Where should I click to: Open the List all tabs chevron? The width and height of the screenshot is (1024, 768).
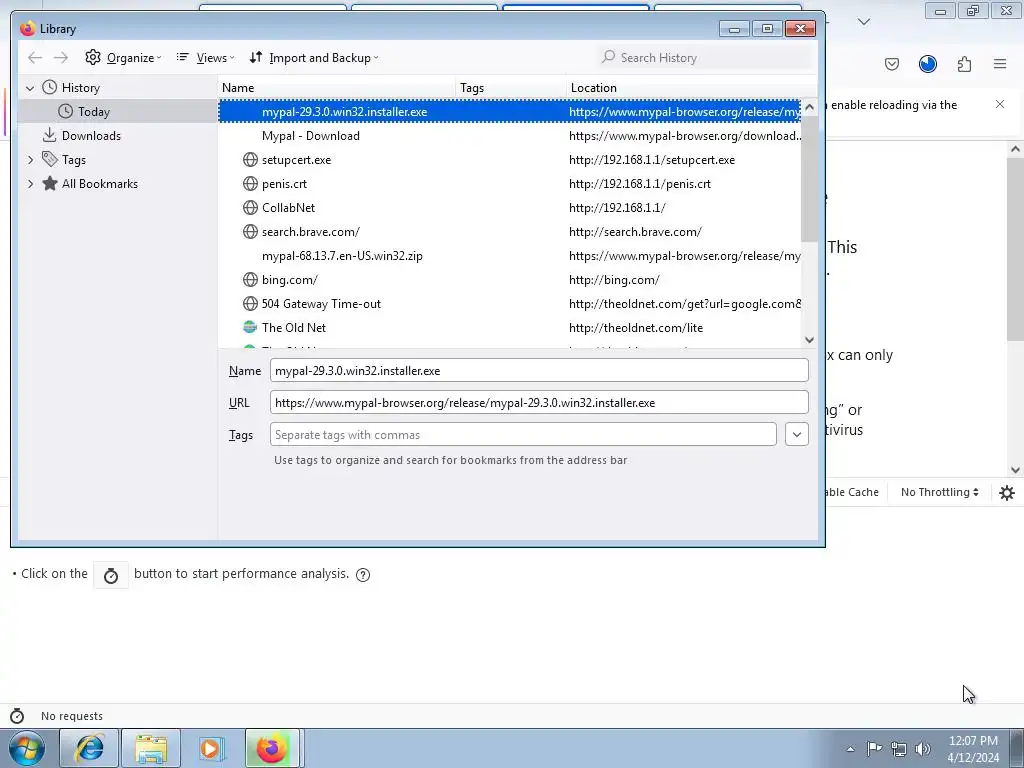click(864, 22)
